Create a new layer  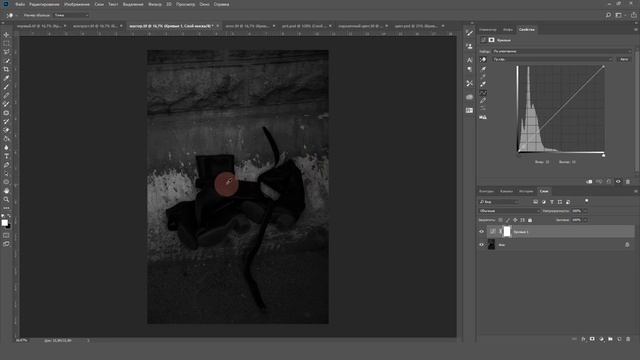[x=619, y=339]
